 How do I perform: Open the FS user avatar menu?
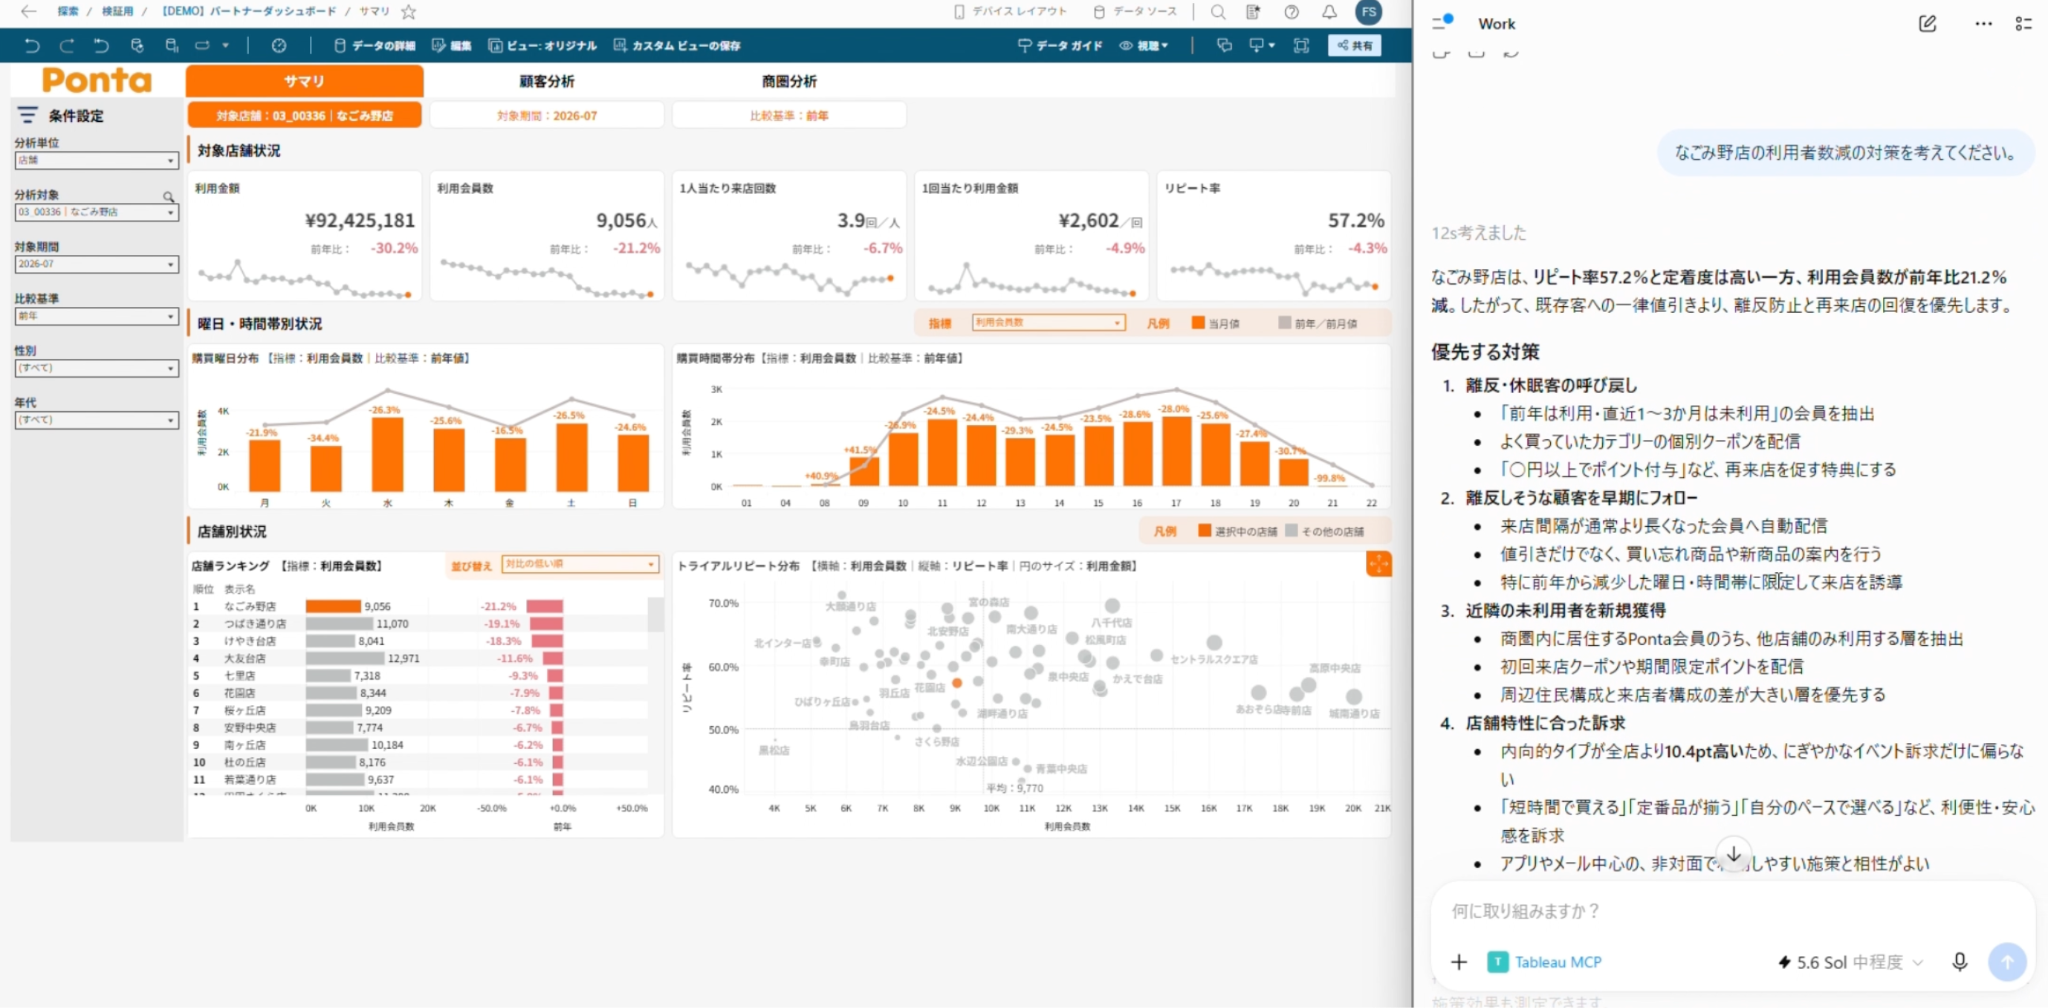(x=1369, y=12)
